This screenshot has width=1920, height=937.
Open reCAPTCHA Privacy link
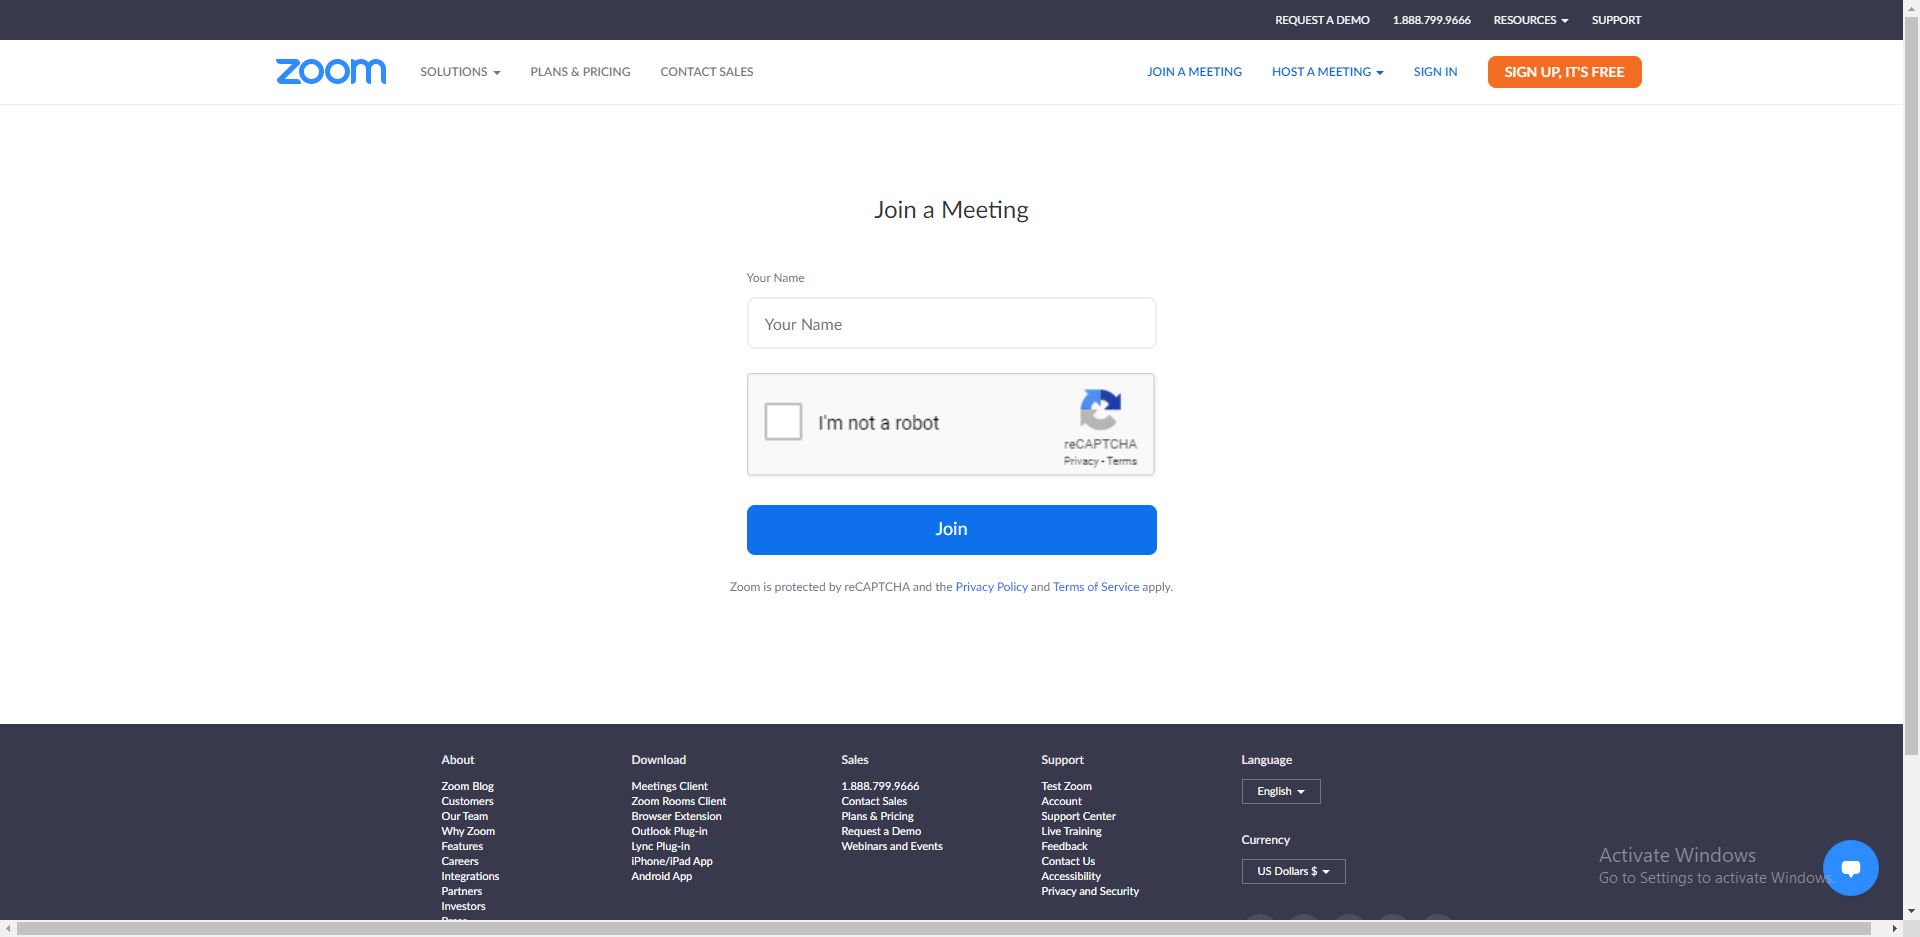point(1081,461)
